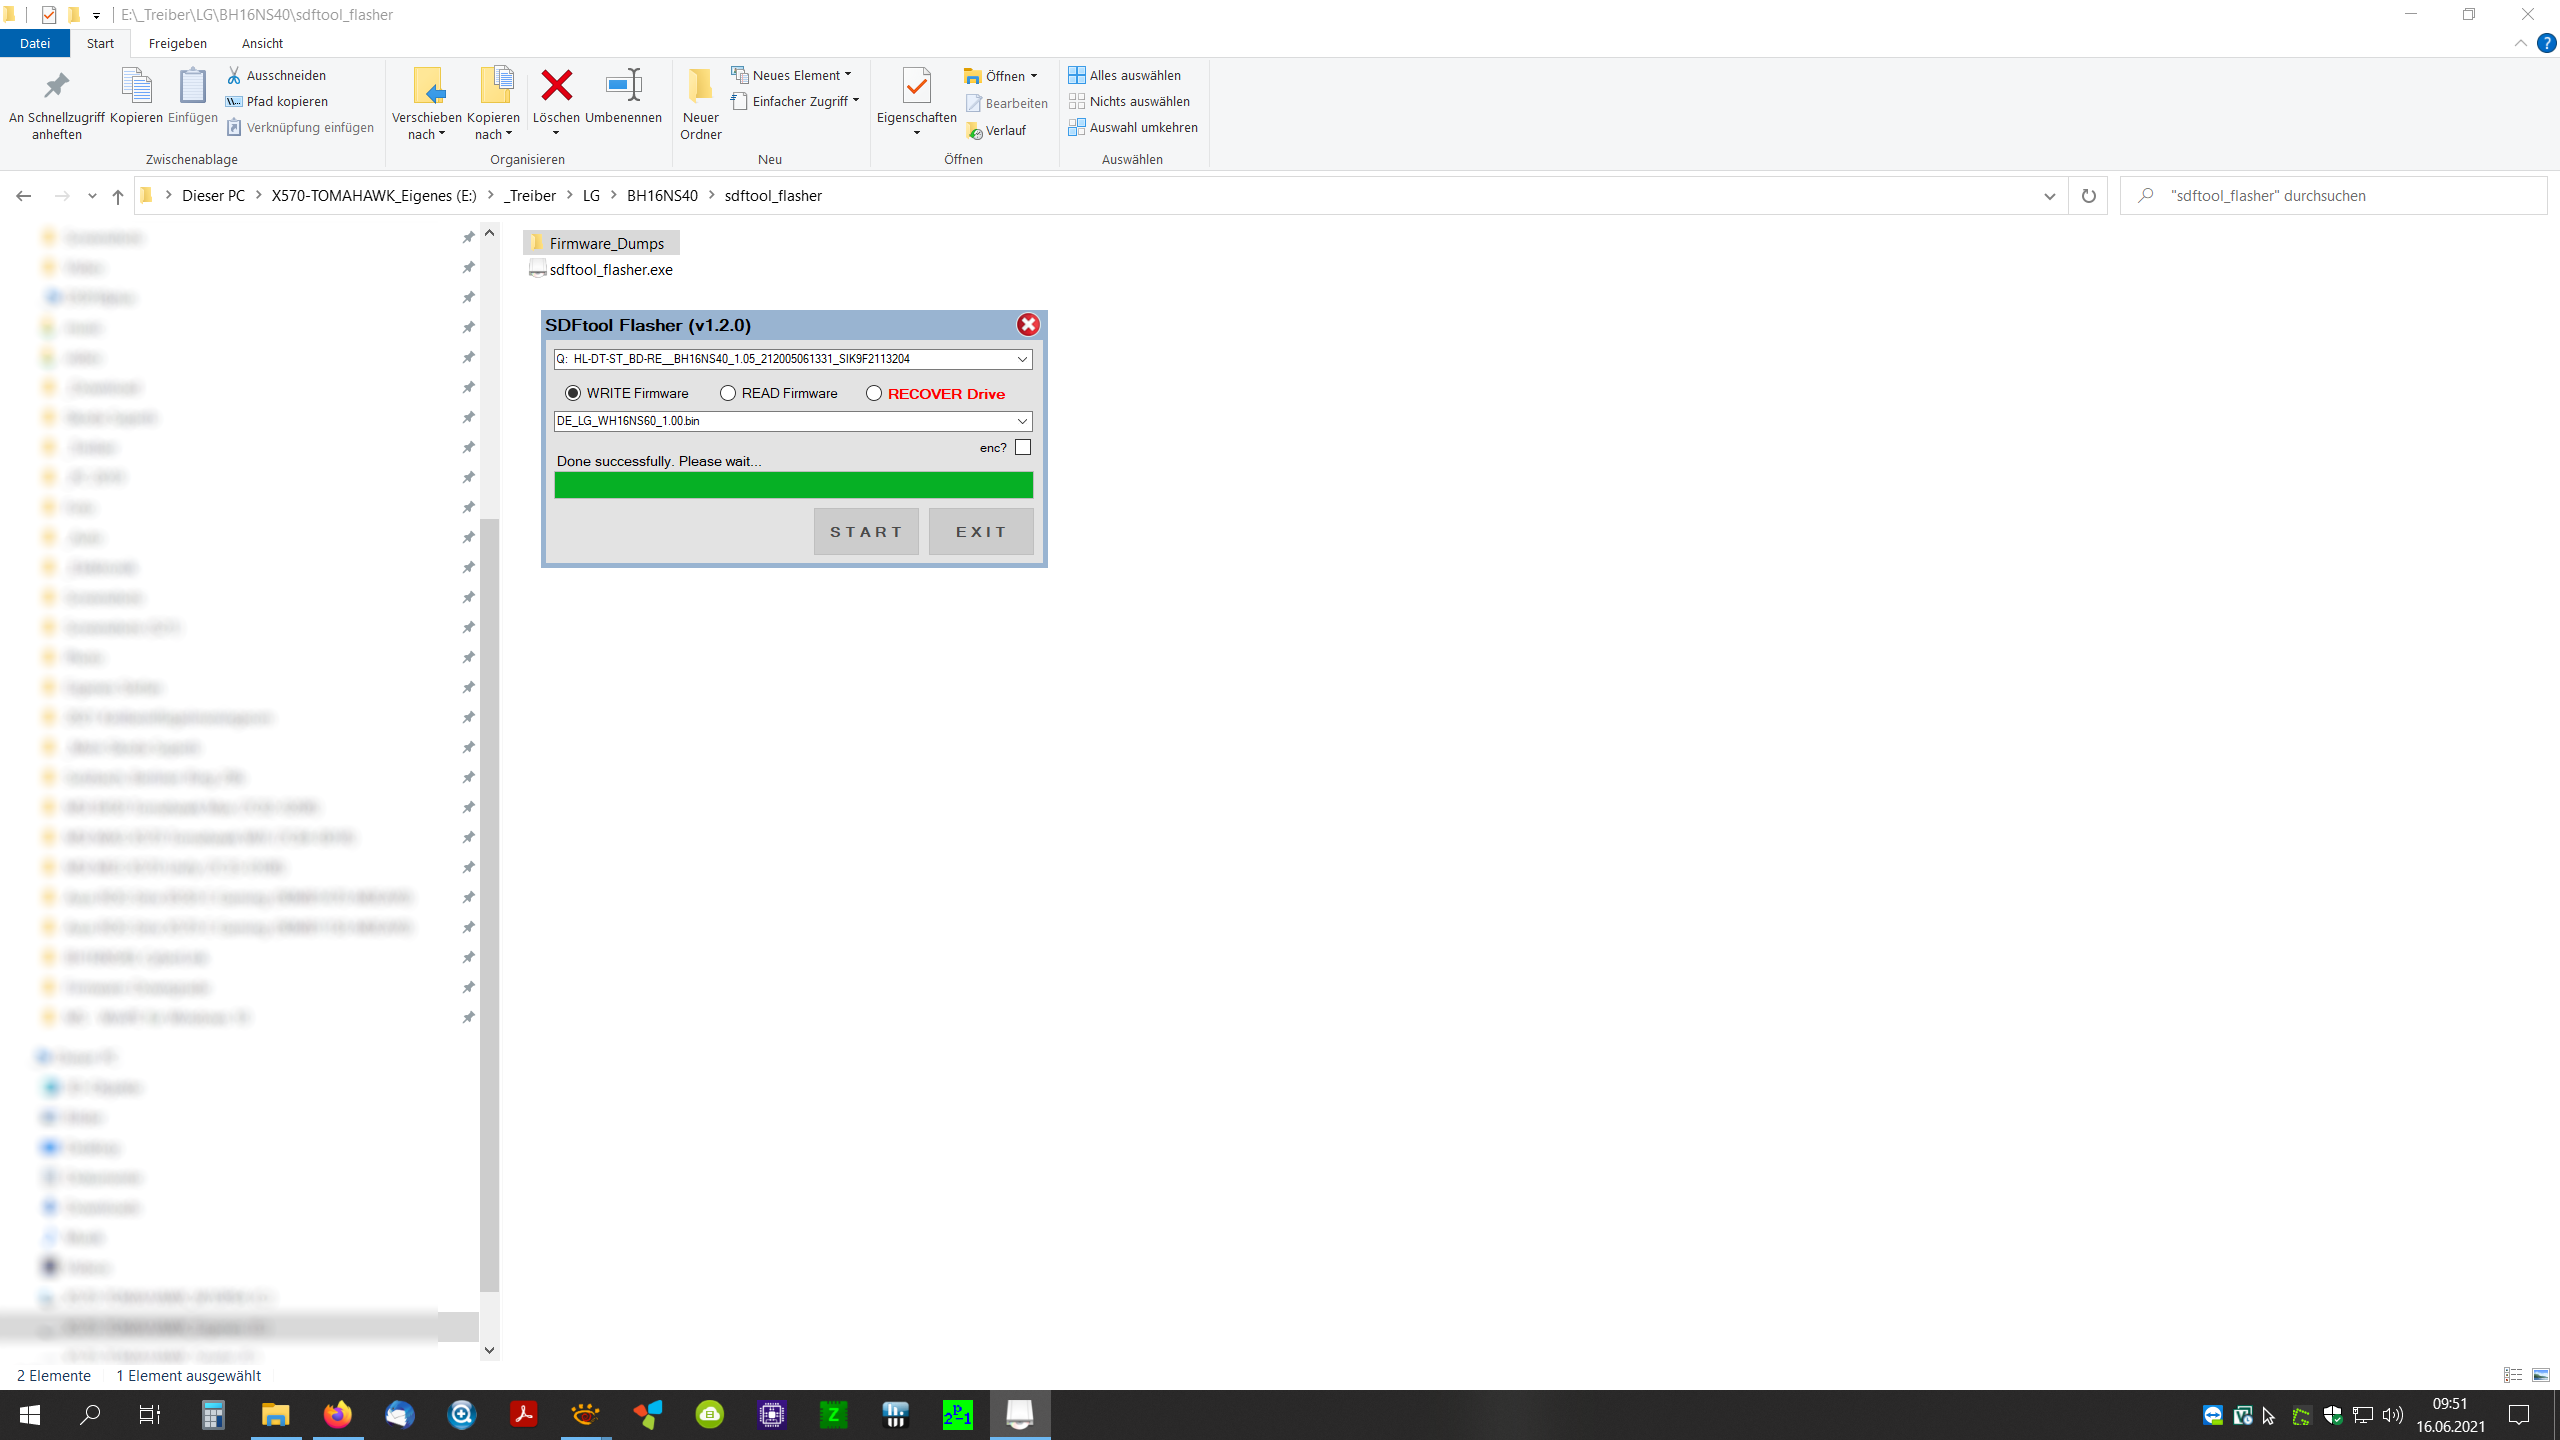This screenshot has width=2560, height=1440.
Task: Switch to the Ansicht ribbon tab
Action: click(262, 43)
